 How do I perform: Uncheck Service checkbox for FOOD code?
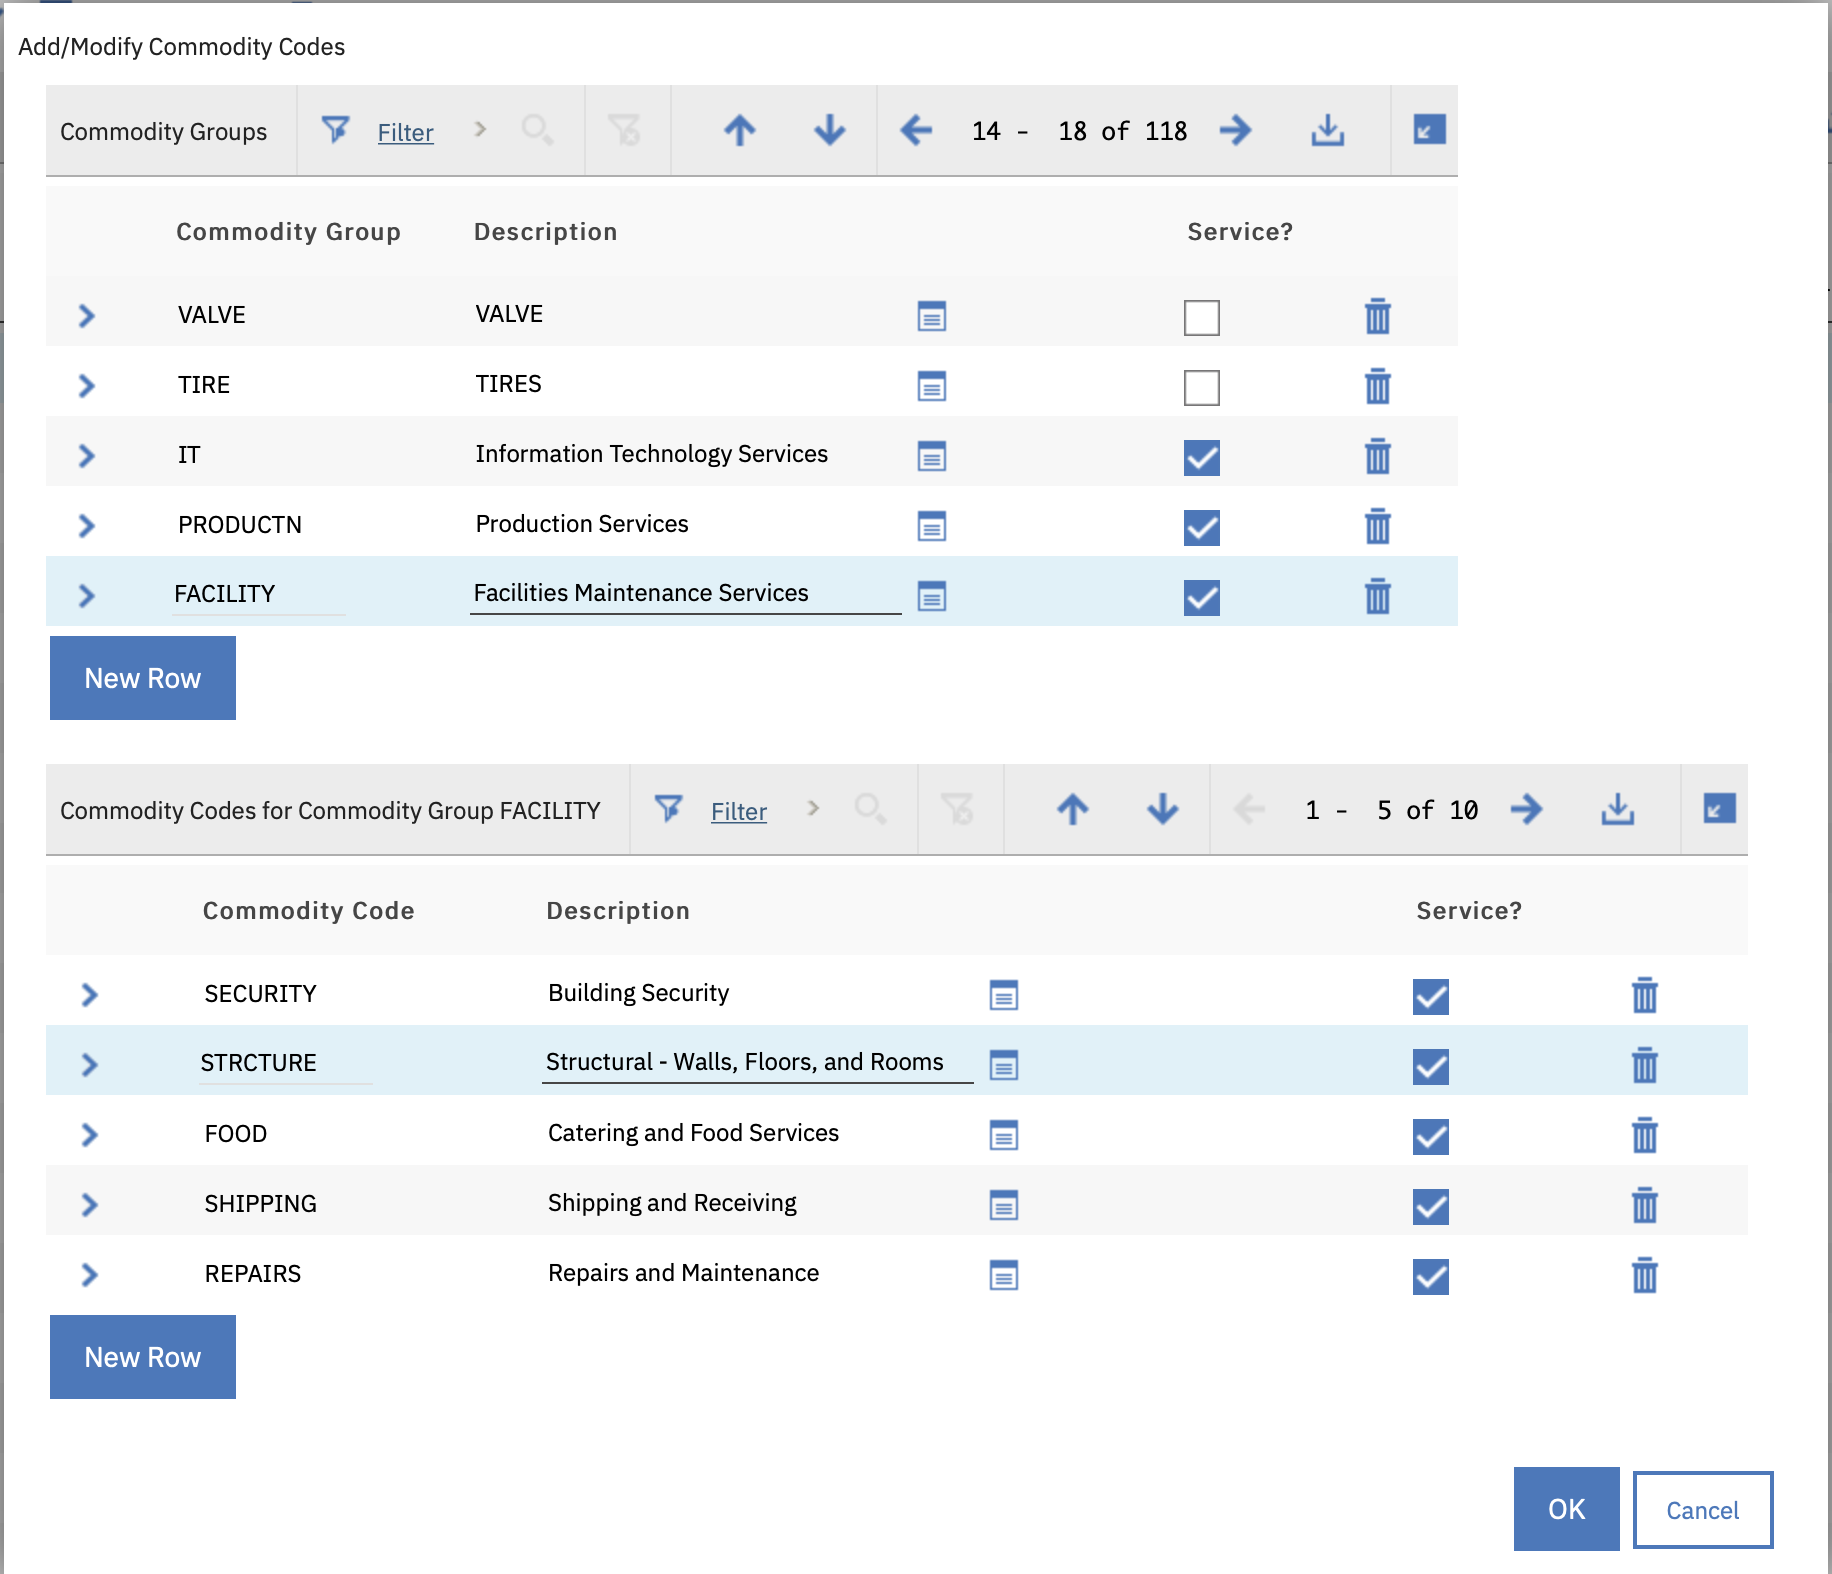click(1430, 1136)
